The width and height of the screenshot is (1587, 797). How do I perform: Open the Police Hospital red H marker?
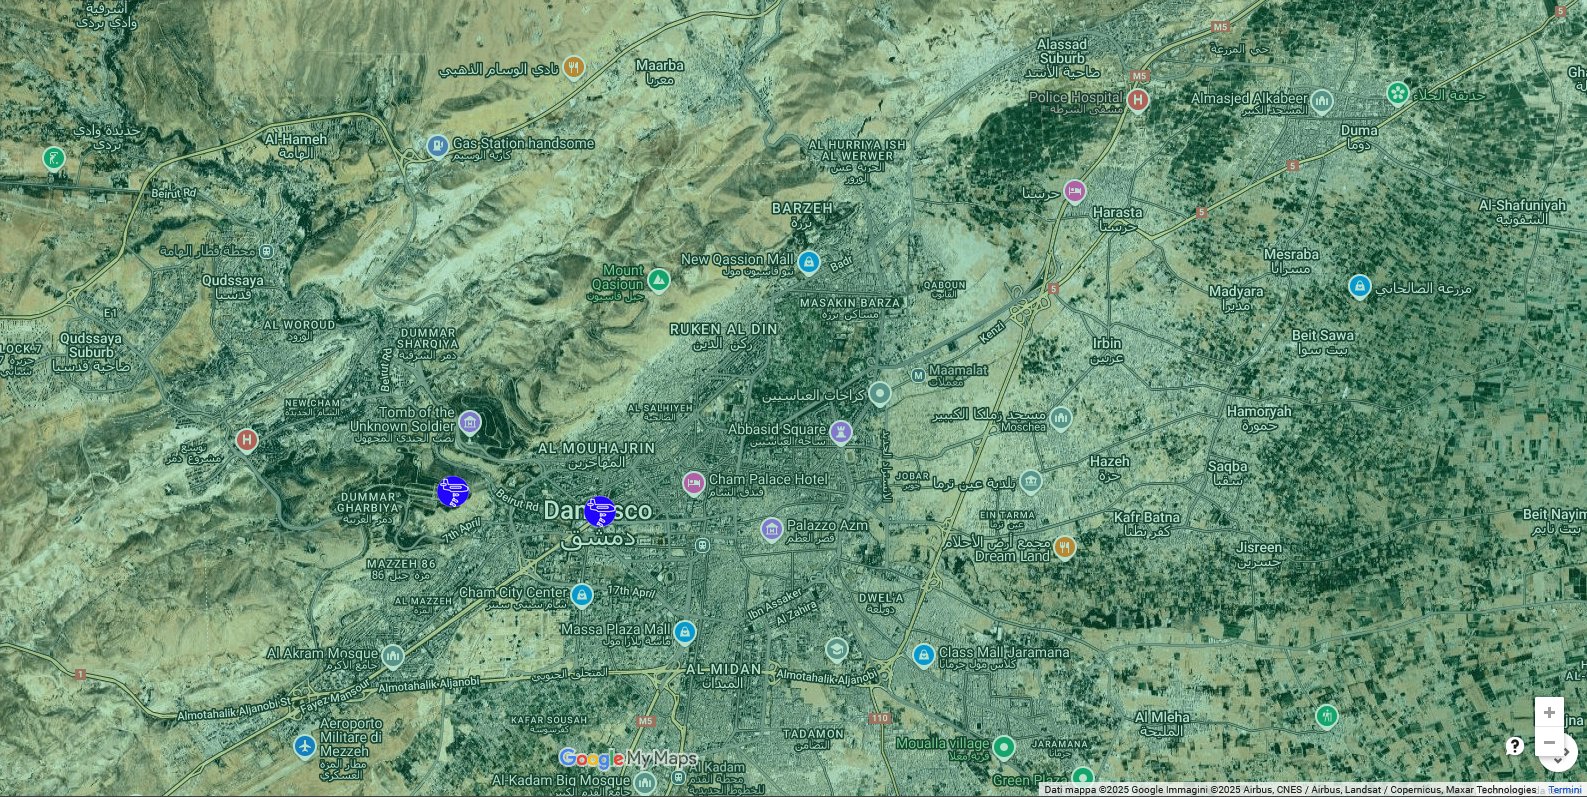tap(1137, 100)
